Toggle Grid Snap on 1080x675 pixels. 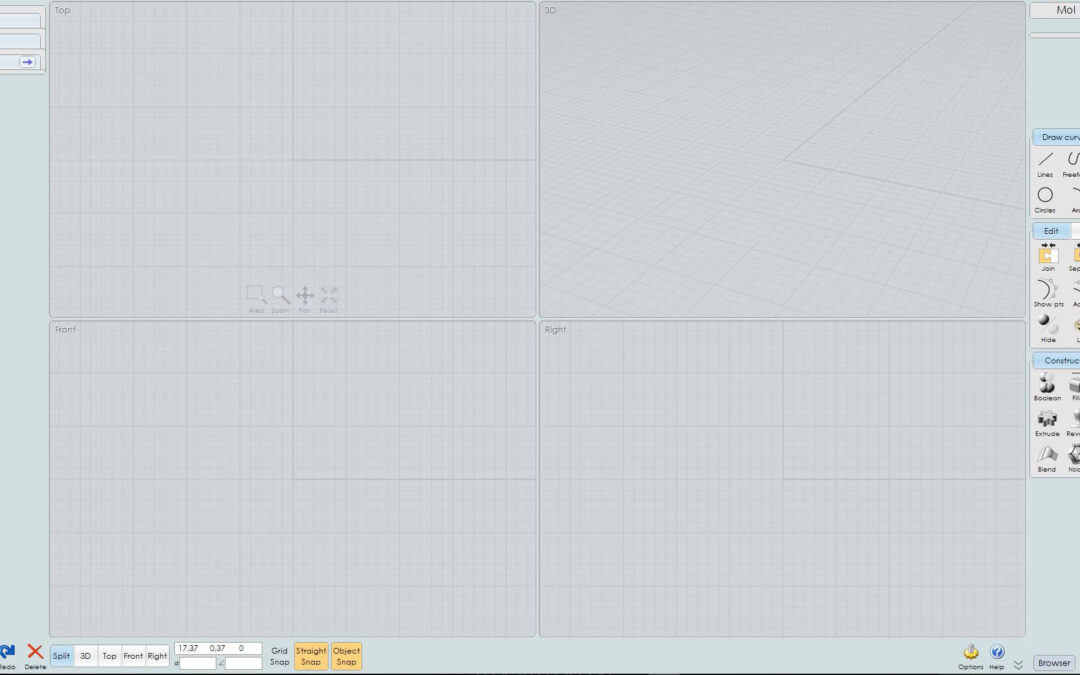[x=279, y=656]
